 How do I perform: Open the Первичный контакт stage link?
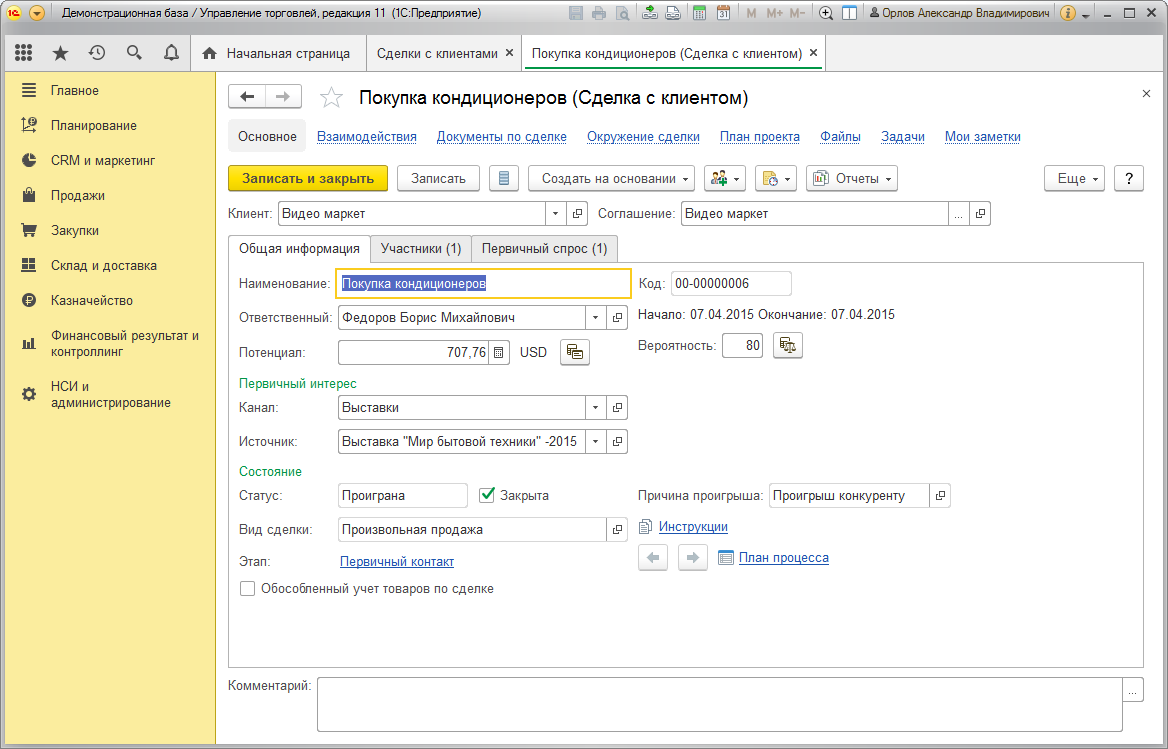pos(397,562)
